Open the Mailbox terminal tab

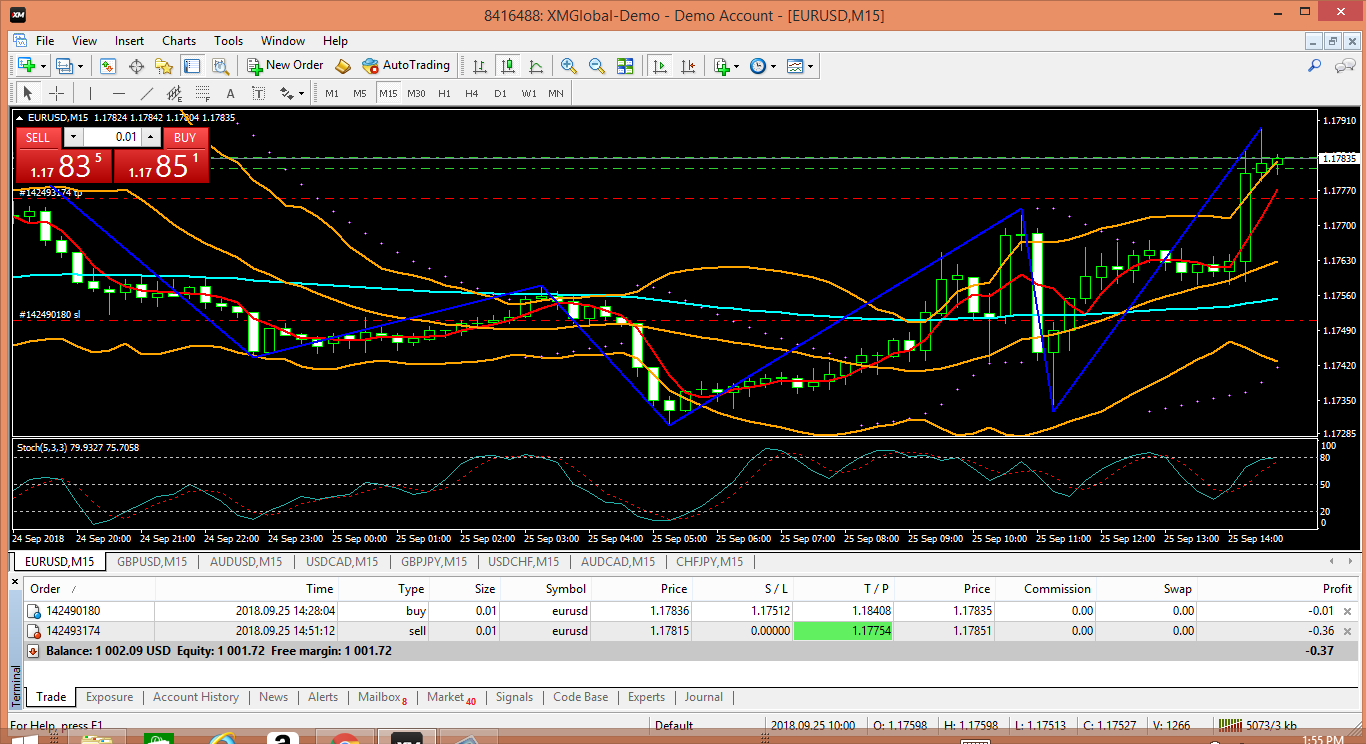[x=383, y=697]
